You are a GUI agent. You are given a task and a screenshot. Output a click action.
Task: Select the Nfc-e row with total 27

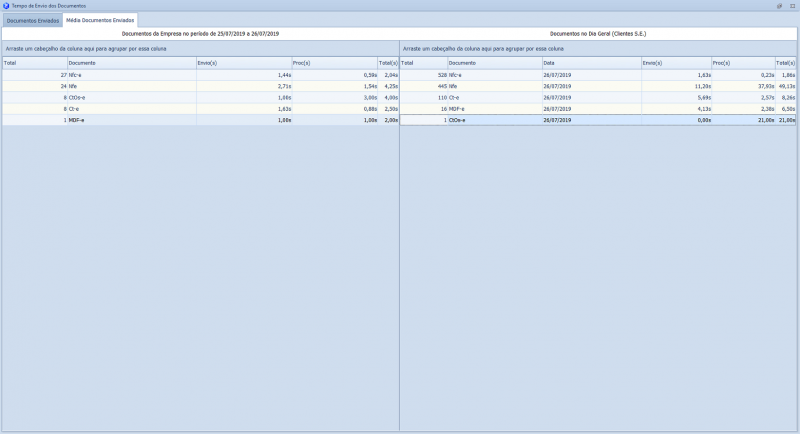click(130, 75)
